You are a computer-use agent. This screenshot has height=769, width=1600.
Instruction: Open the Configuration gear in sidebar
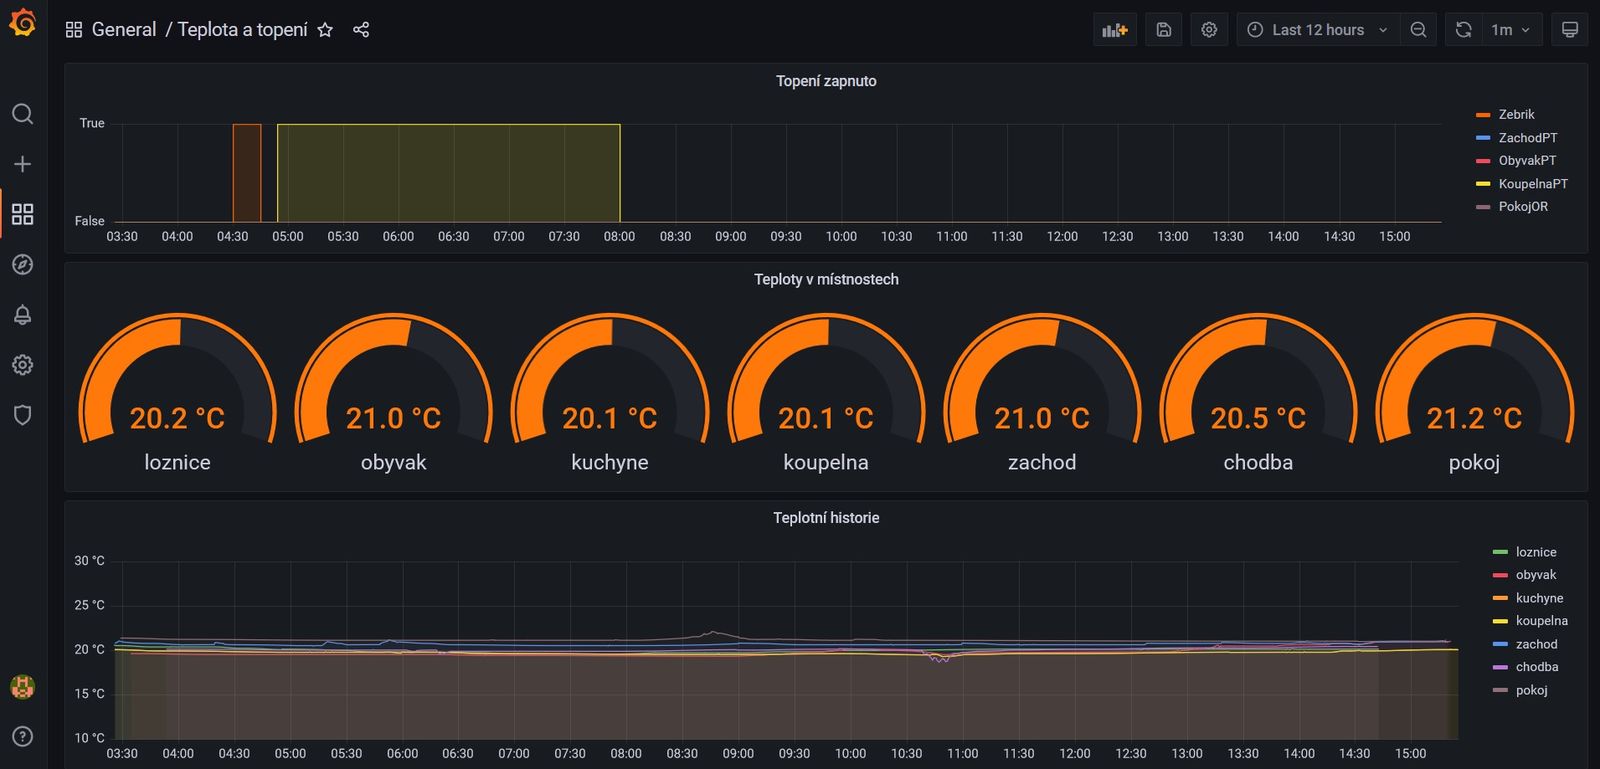pos(22,365)
